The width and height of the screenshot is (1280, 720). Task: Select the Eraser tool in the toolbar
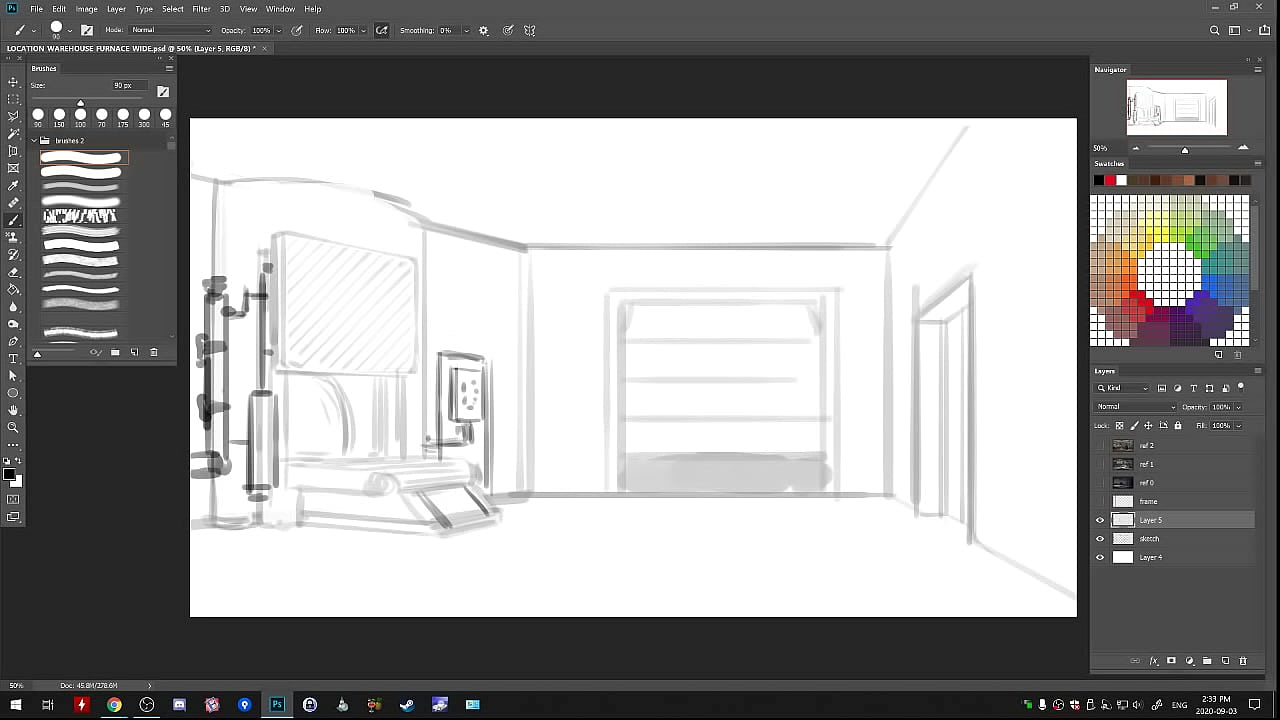click(x=13, y=272)
